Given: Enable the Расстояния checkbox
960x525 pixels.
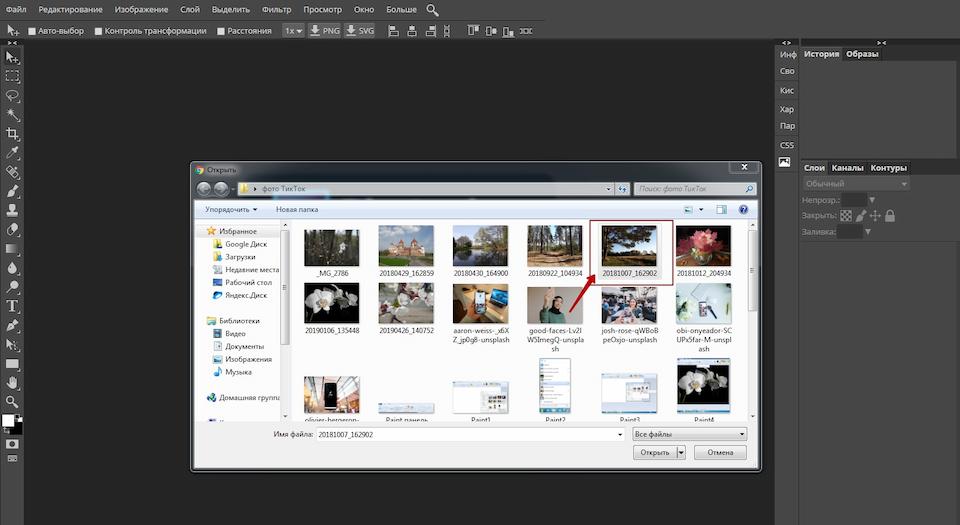Looking at the screenshot, I should tap(221, 31).
